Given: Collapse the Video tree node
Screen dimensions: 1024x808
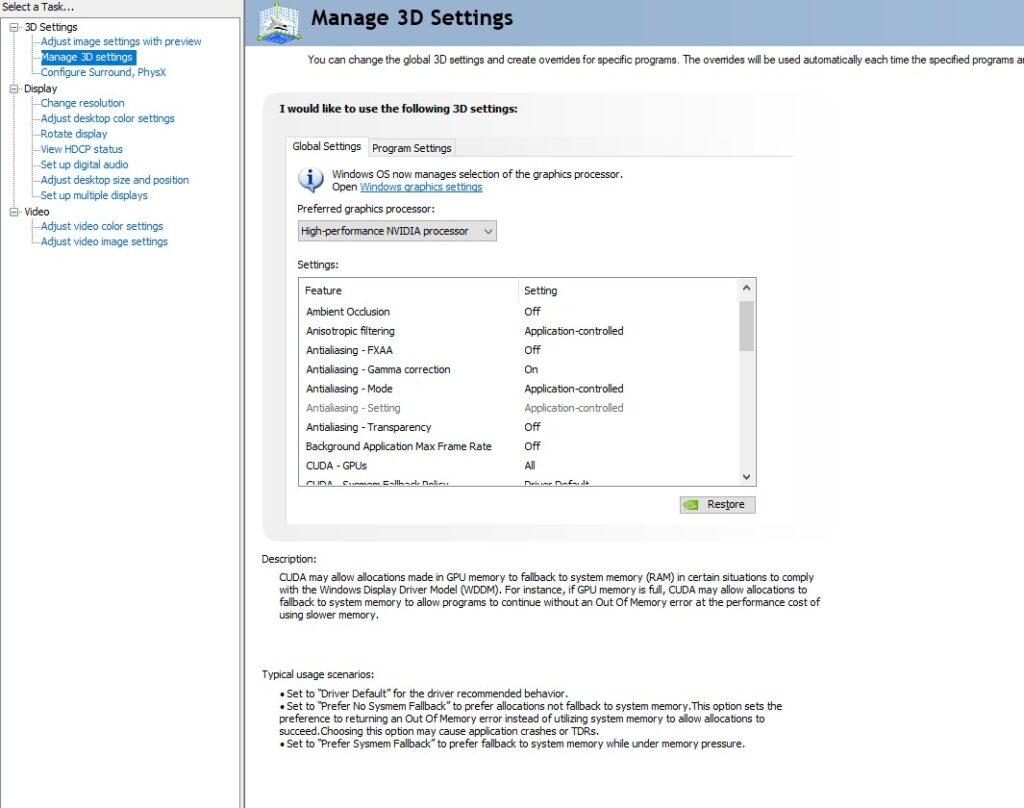Looking at the screenshot, I should (x=14, y=212).
